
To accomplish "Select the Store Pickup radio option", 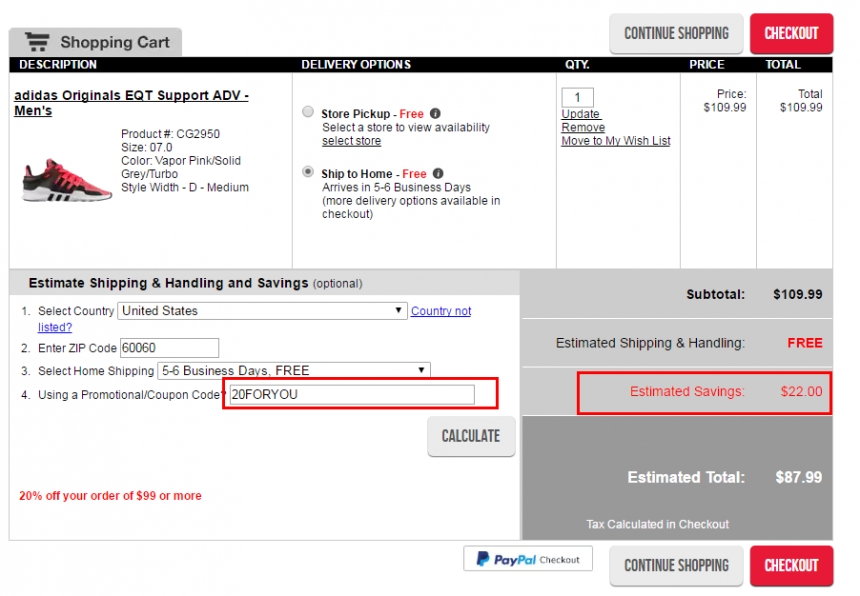I will pyautogui.click(x=308, y=112).
